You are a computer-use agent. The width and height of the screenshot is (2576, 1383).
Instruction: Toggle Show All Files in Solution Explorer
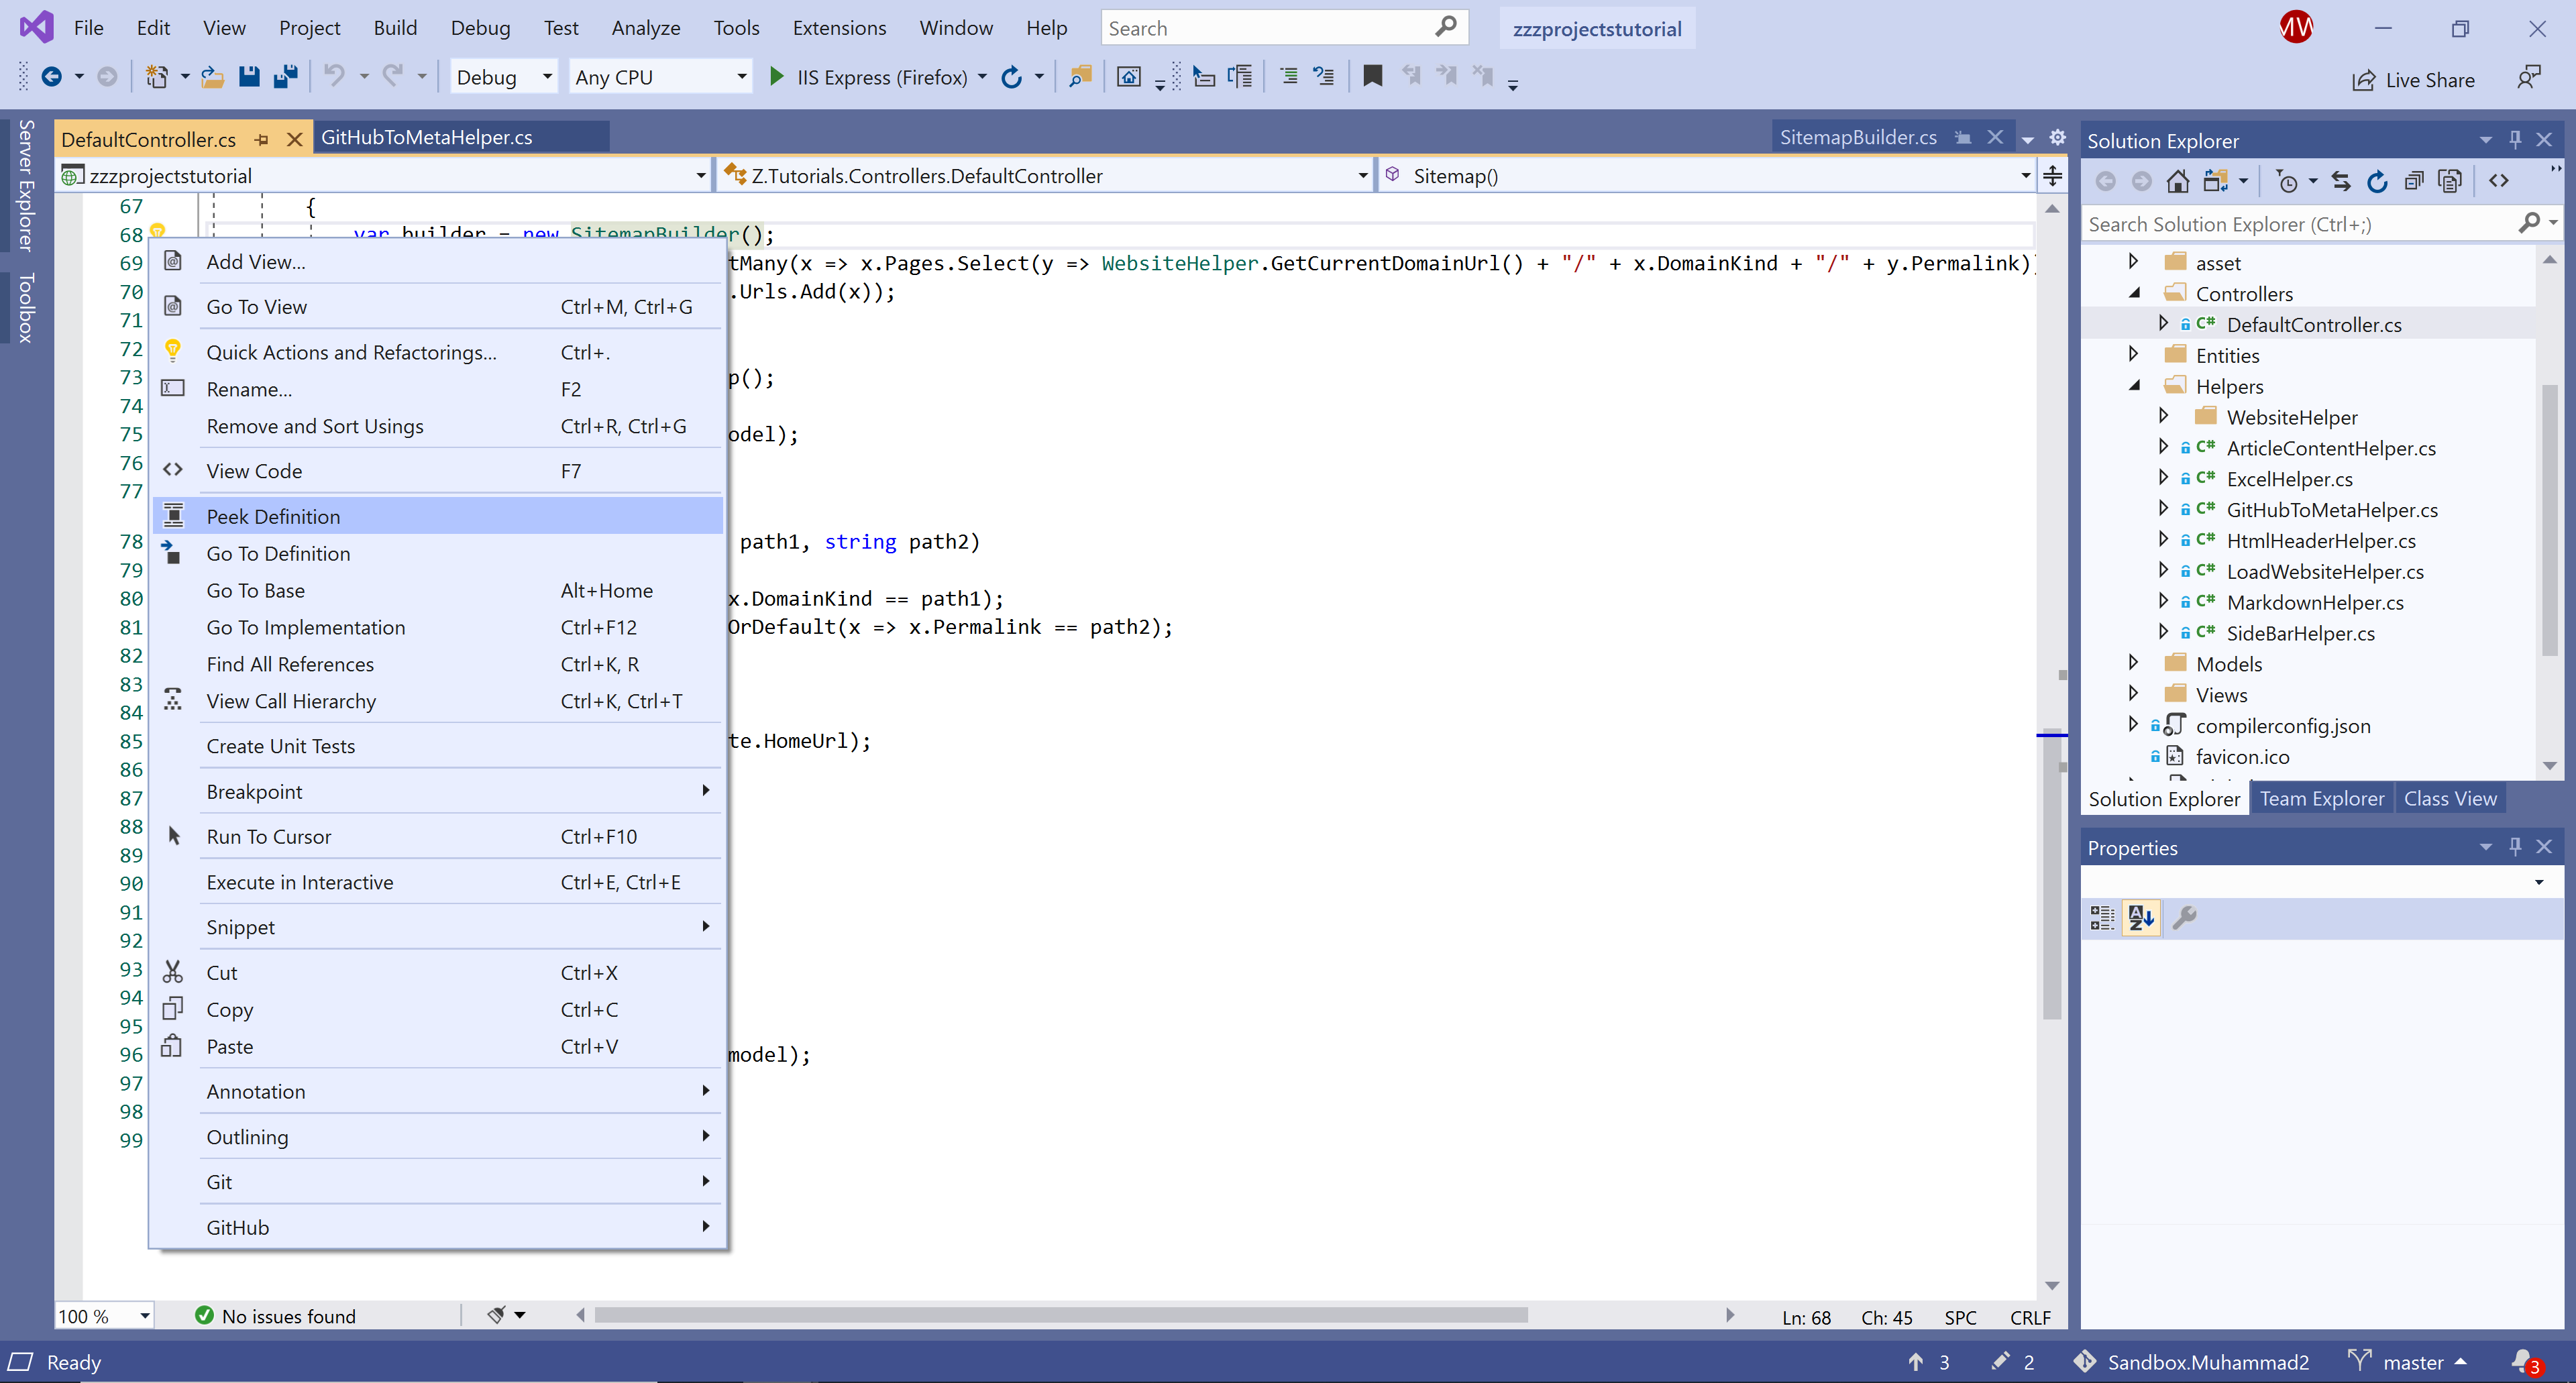click(2449, 181)
